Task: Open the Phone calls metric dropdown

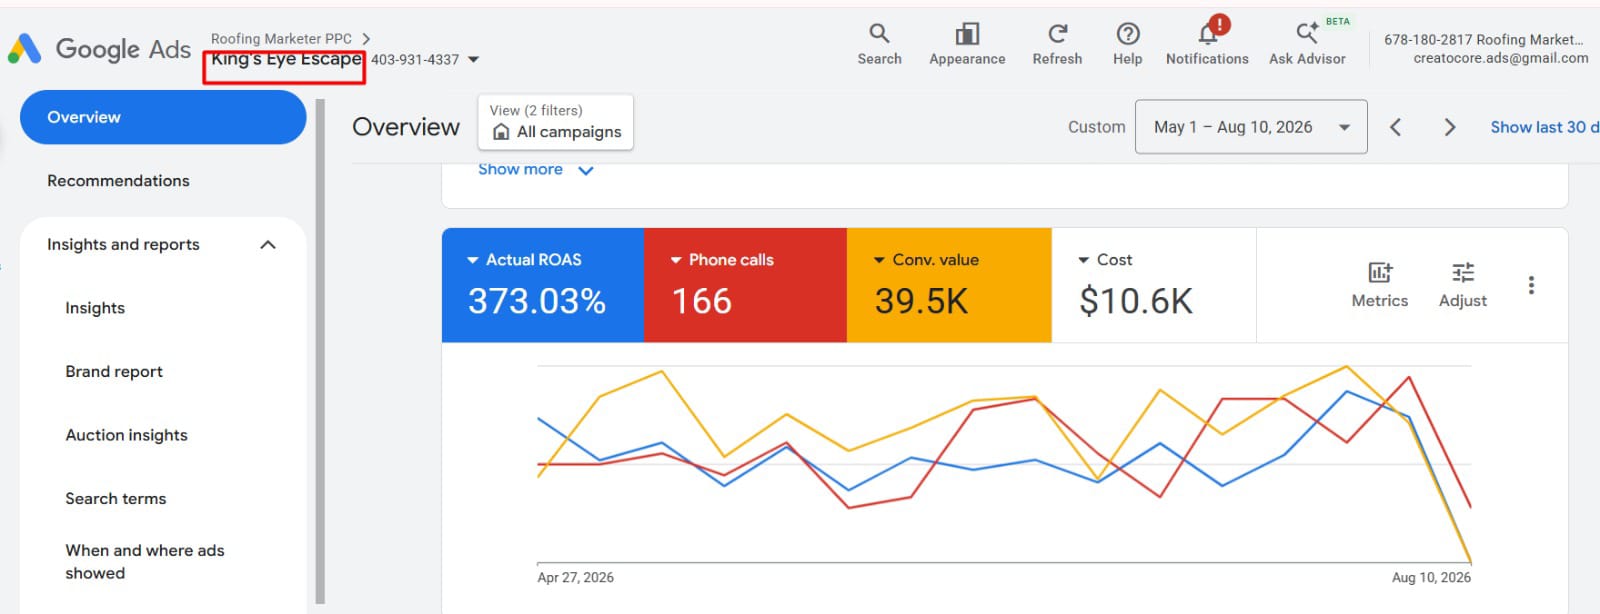Action: pos(676,260)
